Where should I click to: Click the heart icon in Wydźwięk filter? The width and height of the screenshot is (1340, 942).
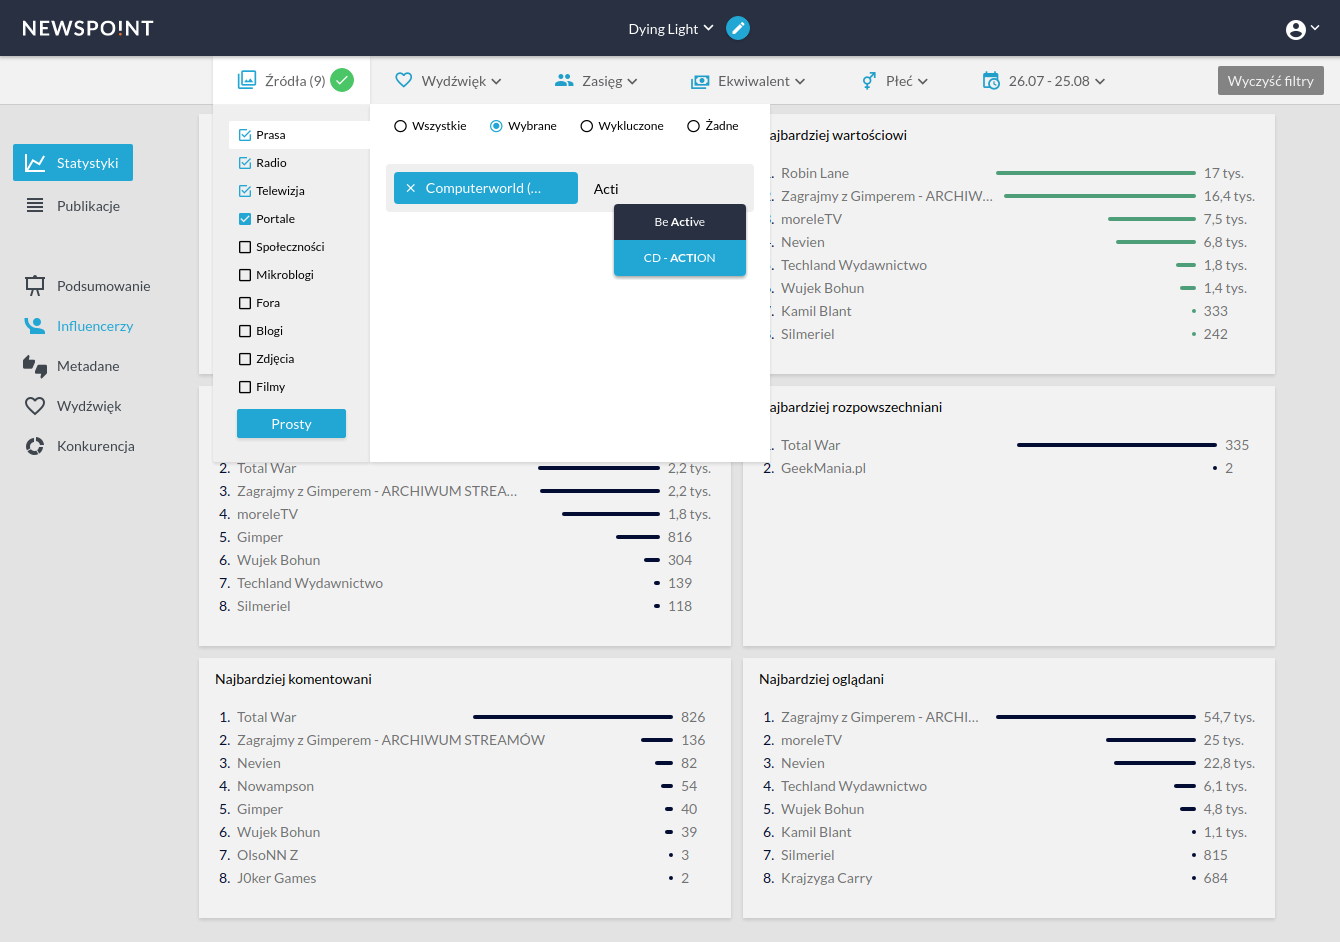(404, 80)
